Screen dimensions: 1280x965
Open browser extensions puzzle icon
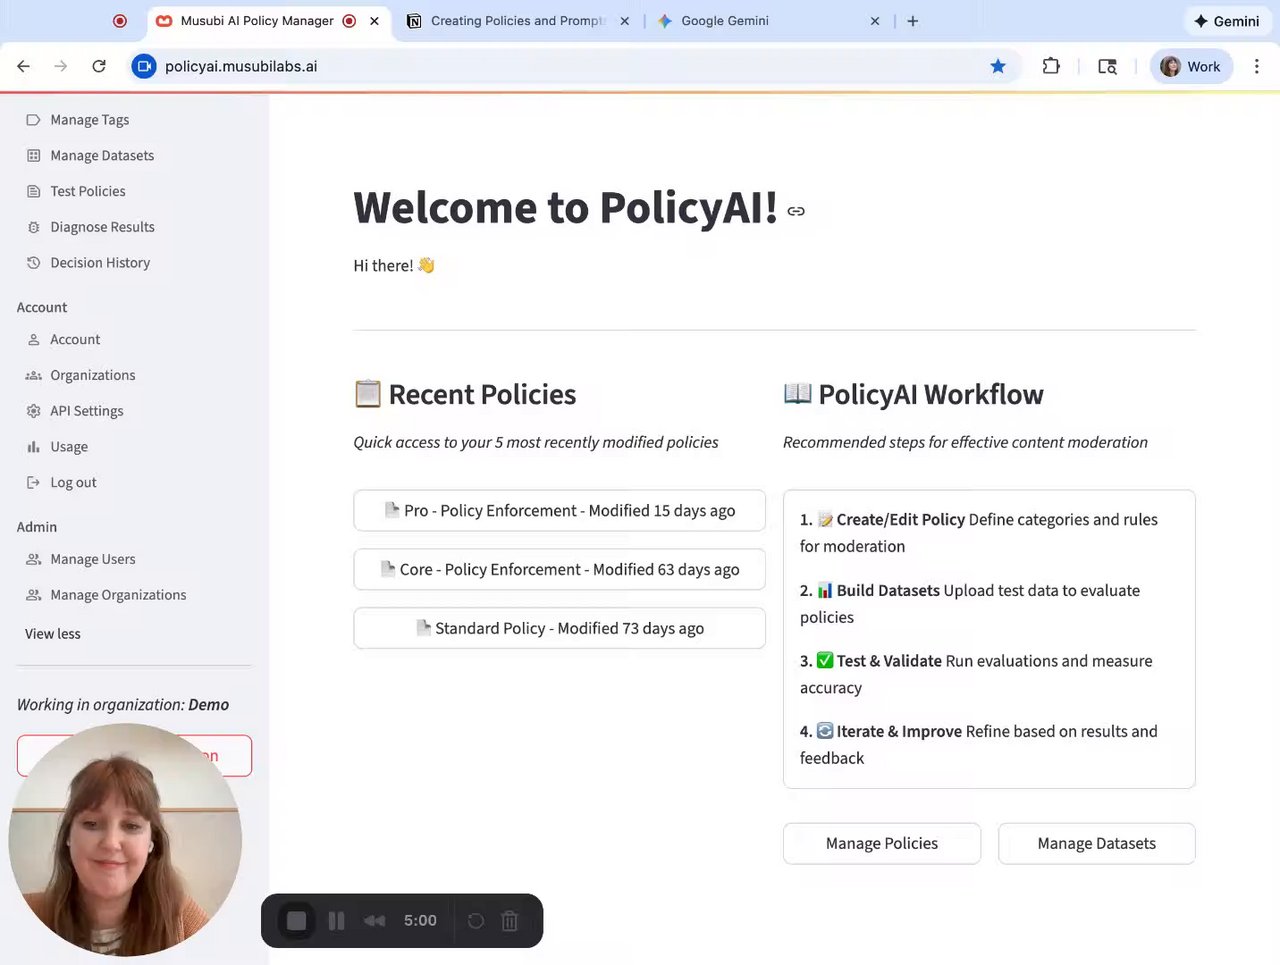(1051, 66)
